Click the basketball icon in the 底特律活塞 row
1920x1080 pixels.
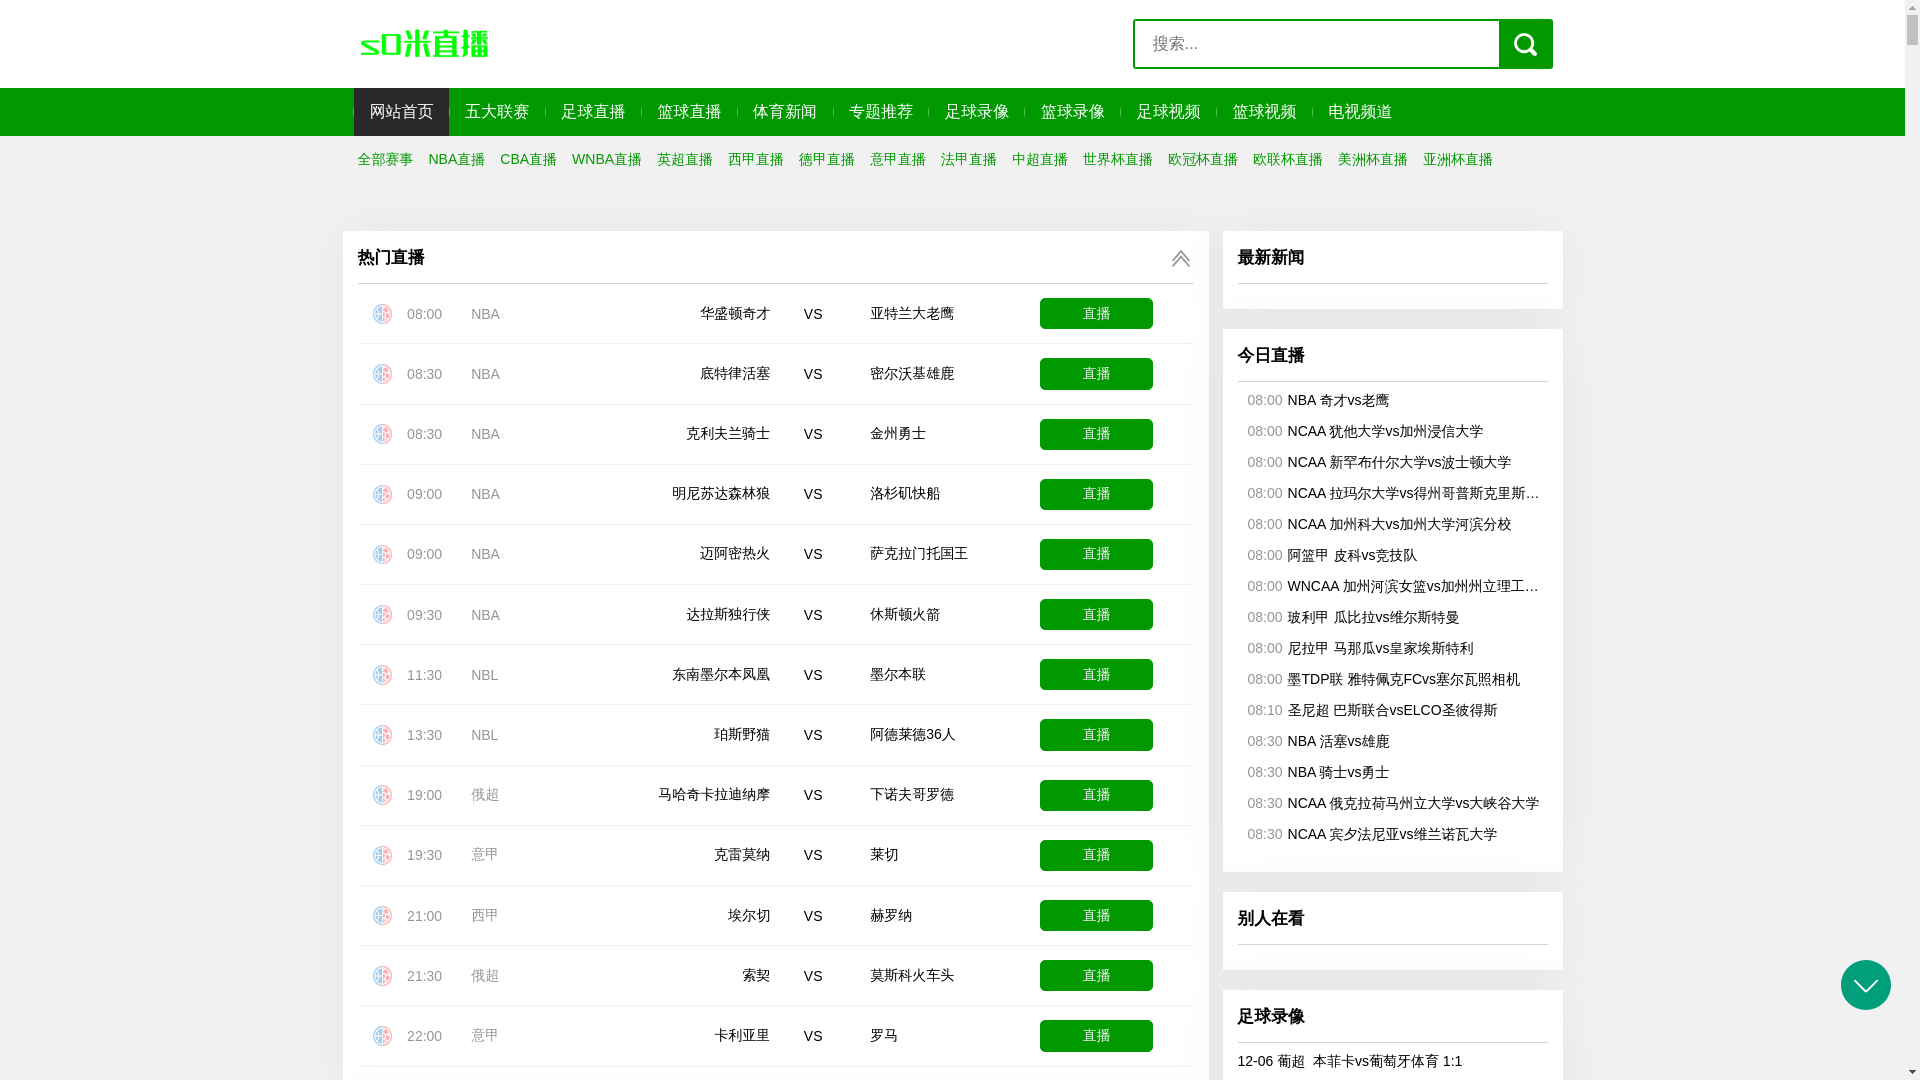pyautogui.click(x=382, y=374)
